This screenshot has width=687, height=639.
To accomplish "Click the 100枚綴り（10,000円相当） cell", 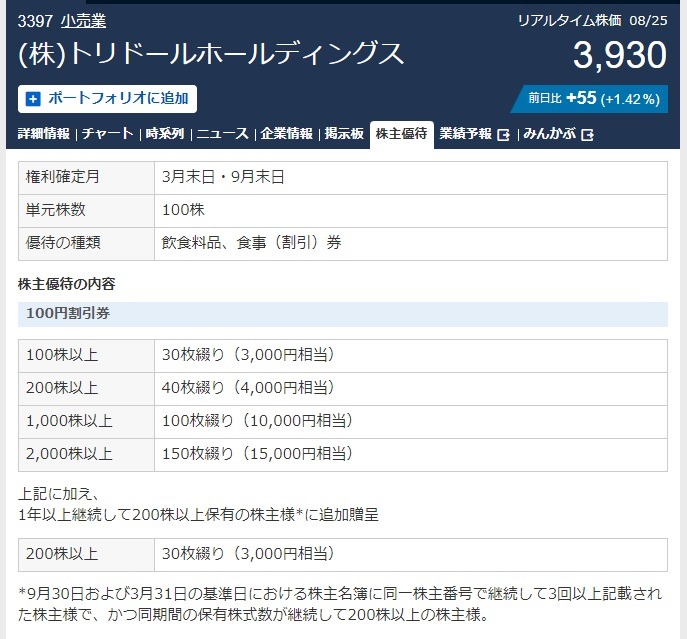I will click(x=411, y=422).
